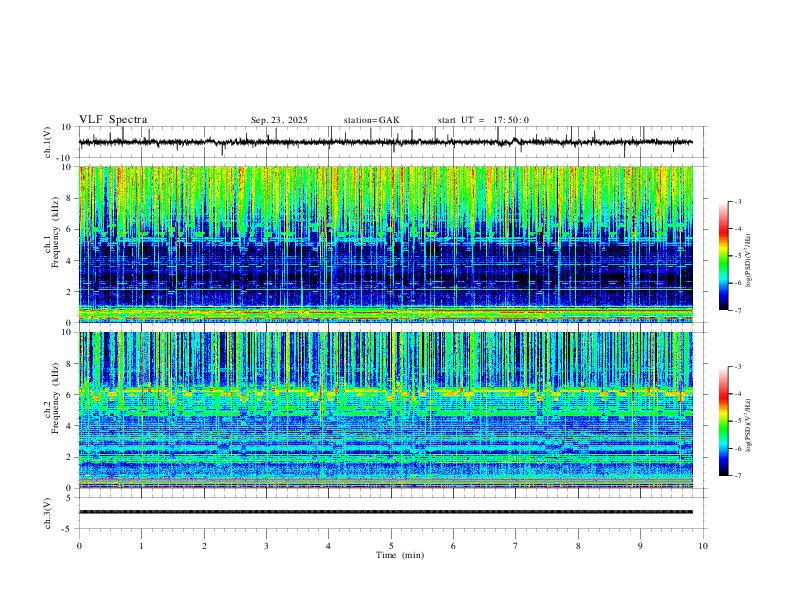Click the "-3" label on ch.2 color bar

tap(738, 367)
